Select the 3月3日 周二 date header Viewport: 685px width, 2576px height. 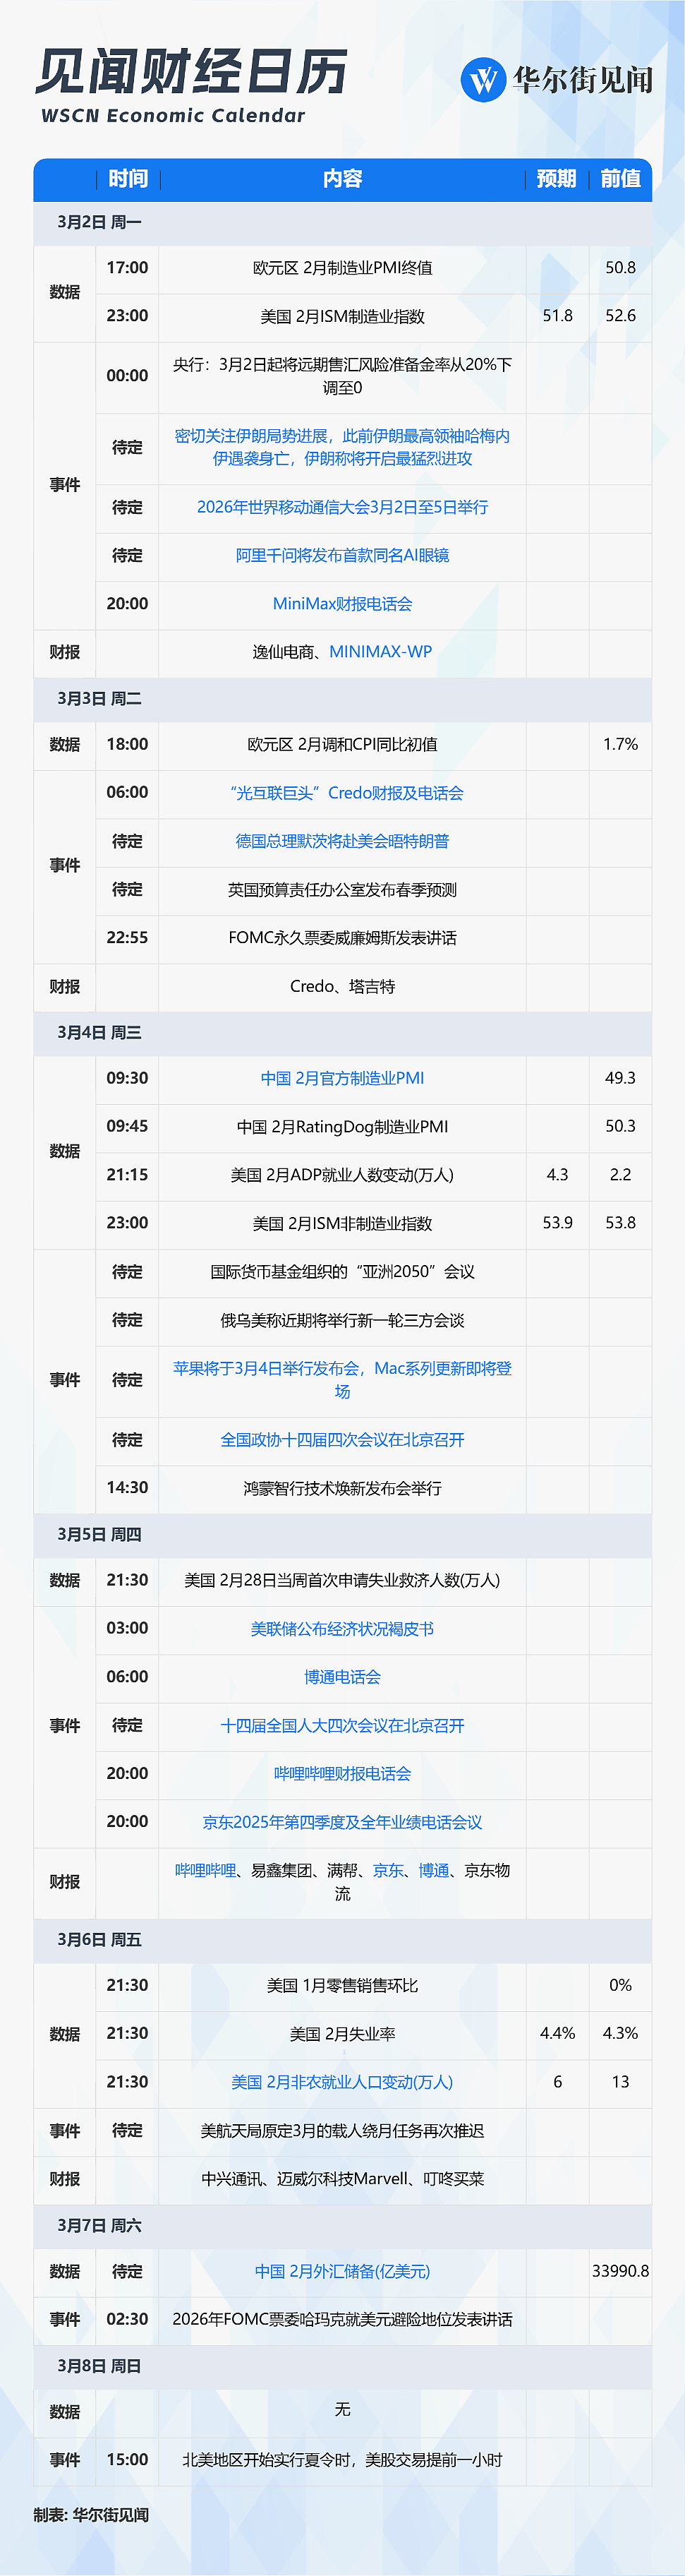pyautogui.click(x=99, y=698)
